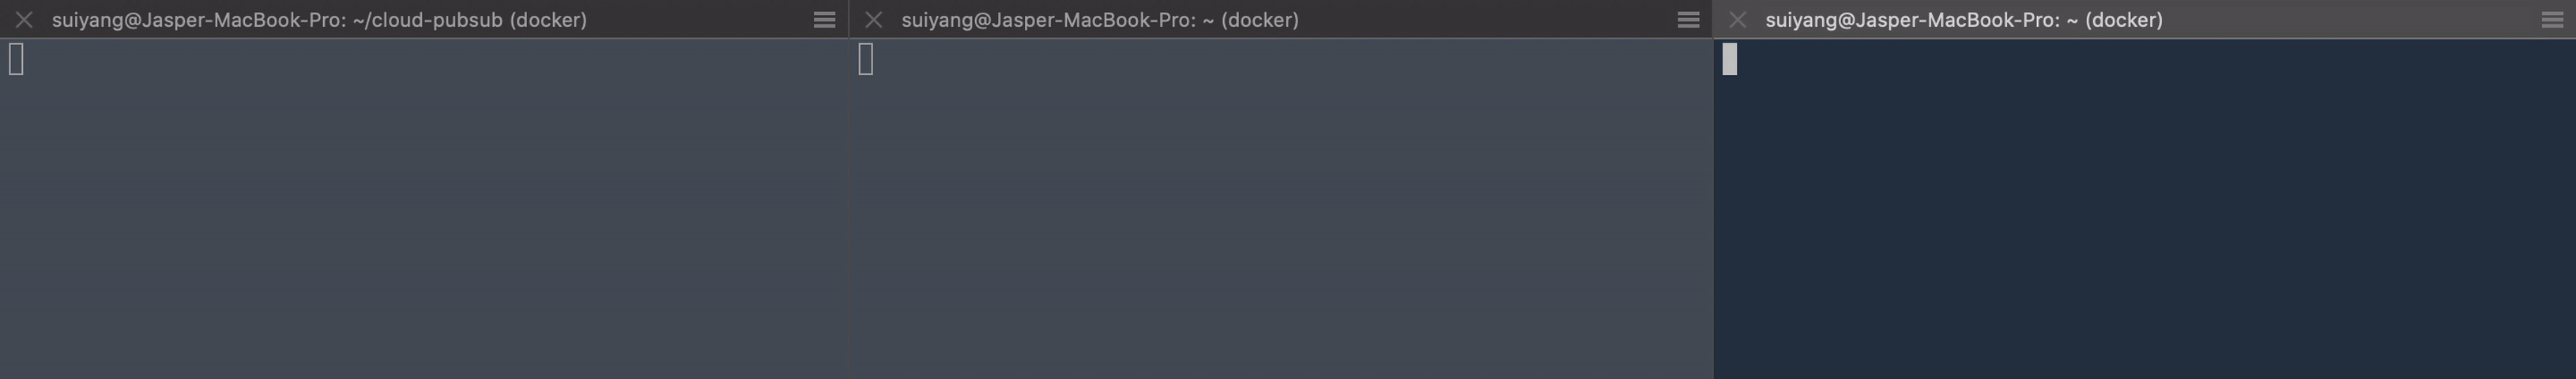This screenshot has height=379, width=2576.
Task: Click the solid block cursor in active pane
Action: (1730, 59)
